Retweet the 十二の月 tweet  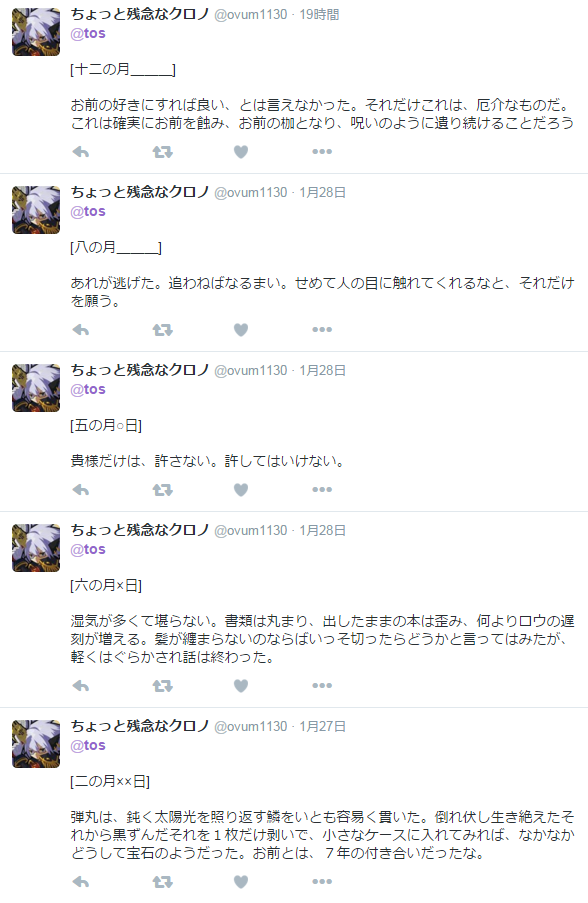click(x=162, y=152)
